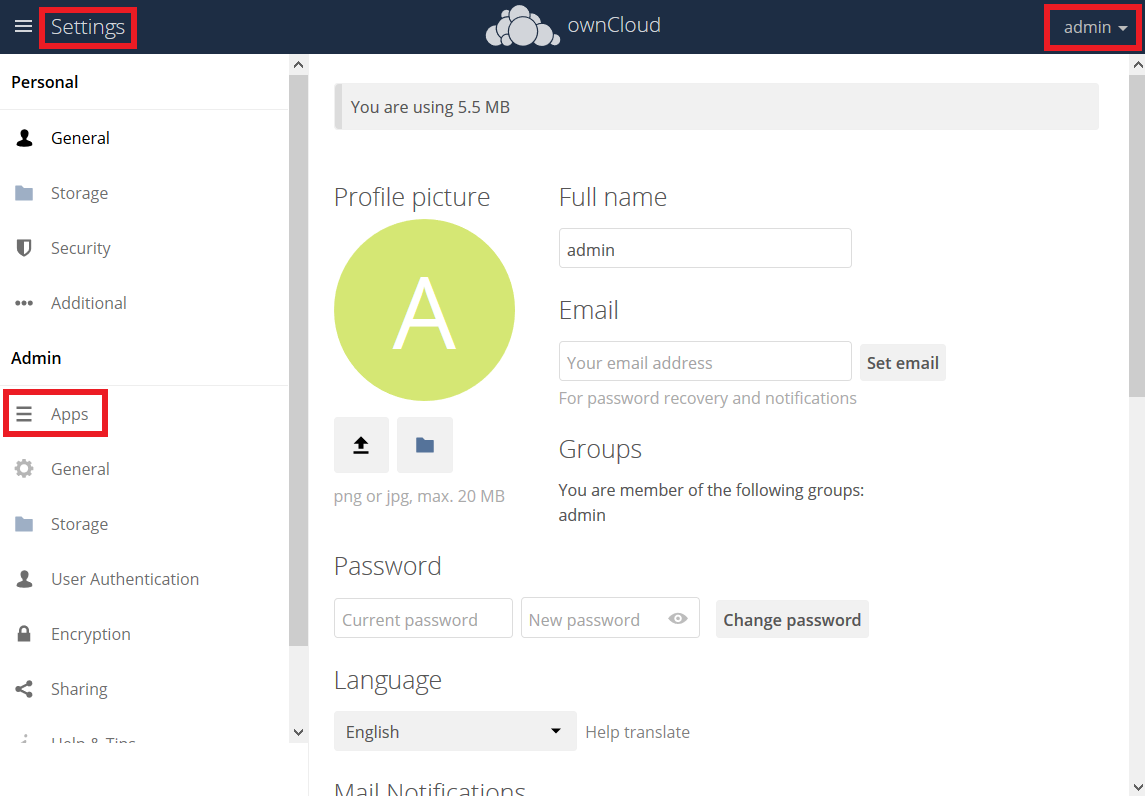Image resolution: width=1145 pixels, height=796 pixels.
Task: Open User Authentication settings
Action: 125,579
